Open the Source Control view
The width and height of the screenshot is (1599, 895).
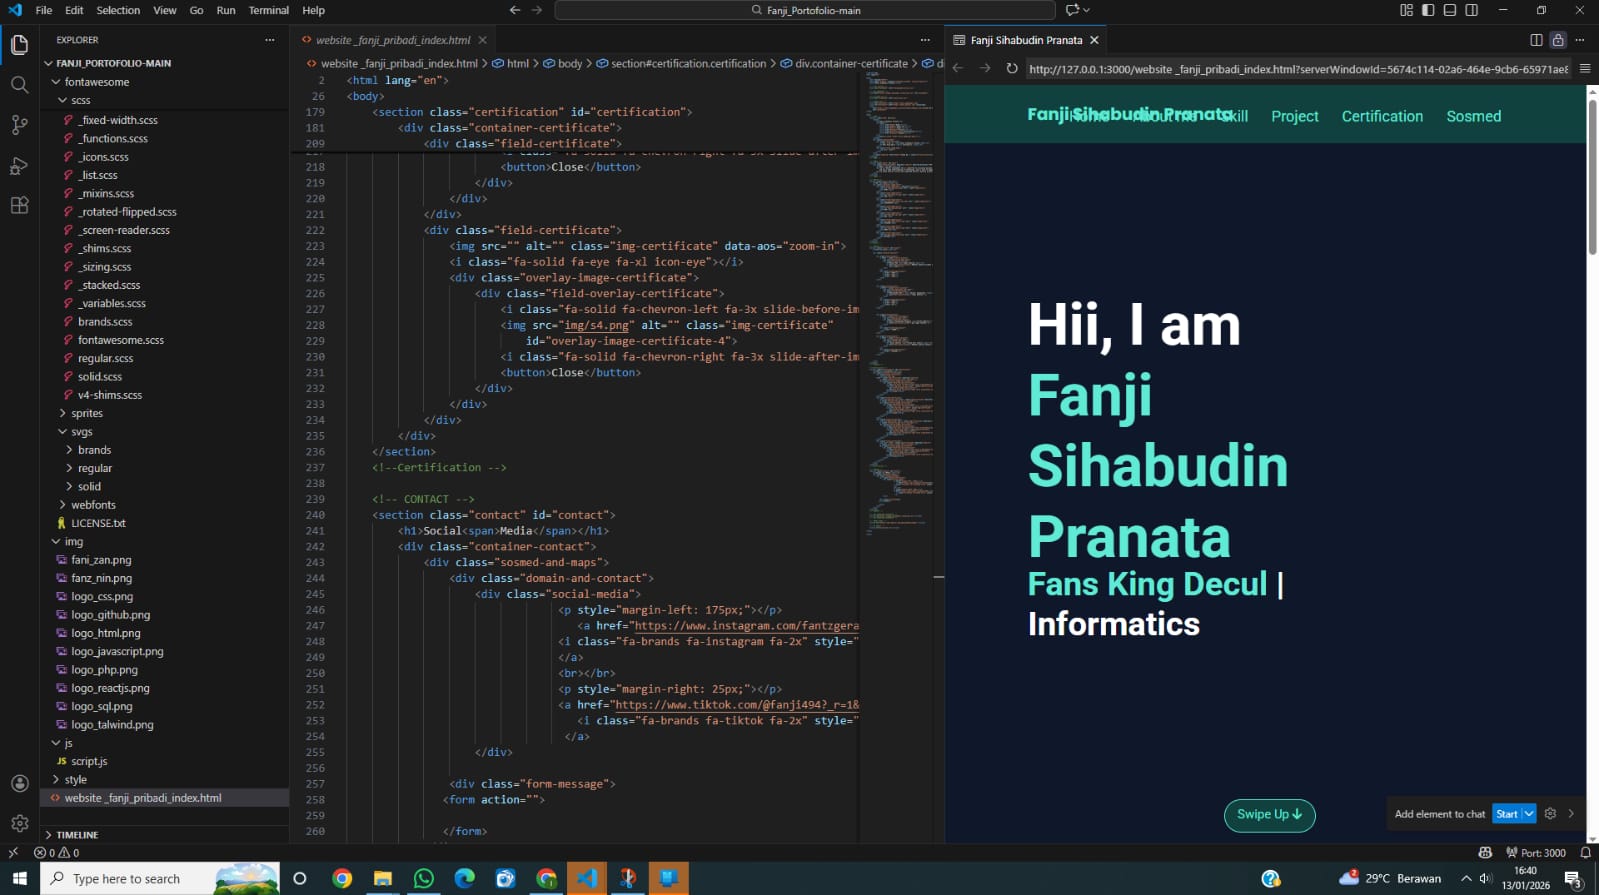coord(19,125)
